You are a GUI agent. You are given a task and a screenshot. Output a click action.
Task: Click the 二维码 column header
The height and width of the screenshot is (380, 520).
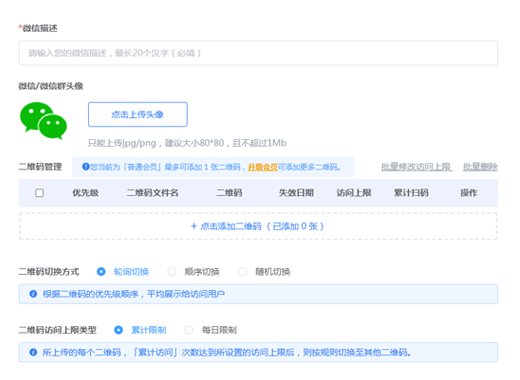[x=229, y=193]
